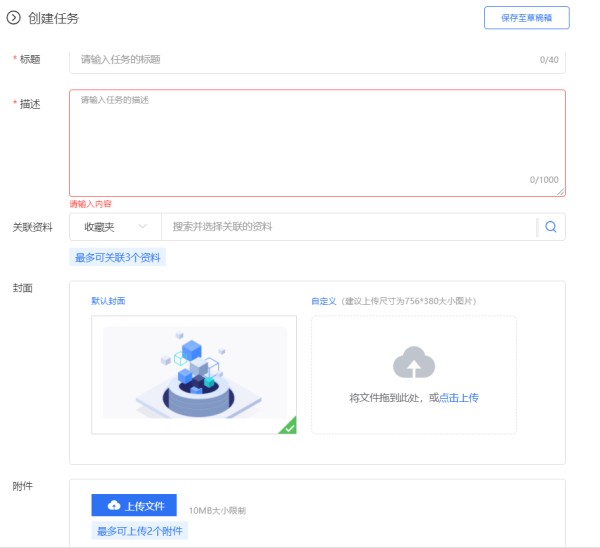
Task: Click the 0/1000 character counter
Action: pos(544,180)
